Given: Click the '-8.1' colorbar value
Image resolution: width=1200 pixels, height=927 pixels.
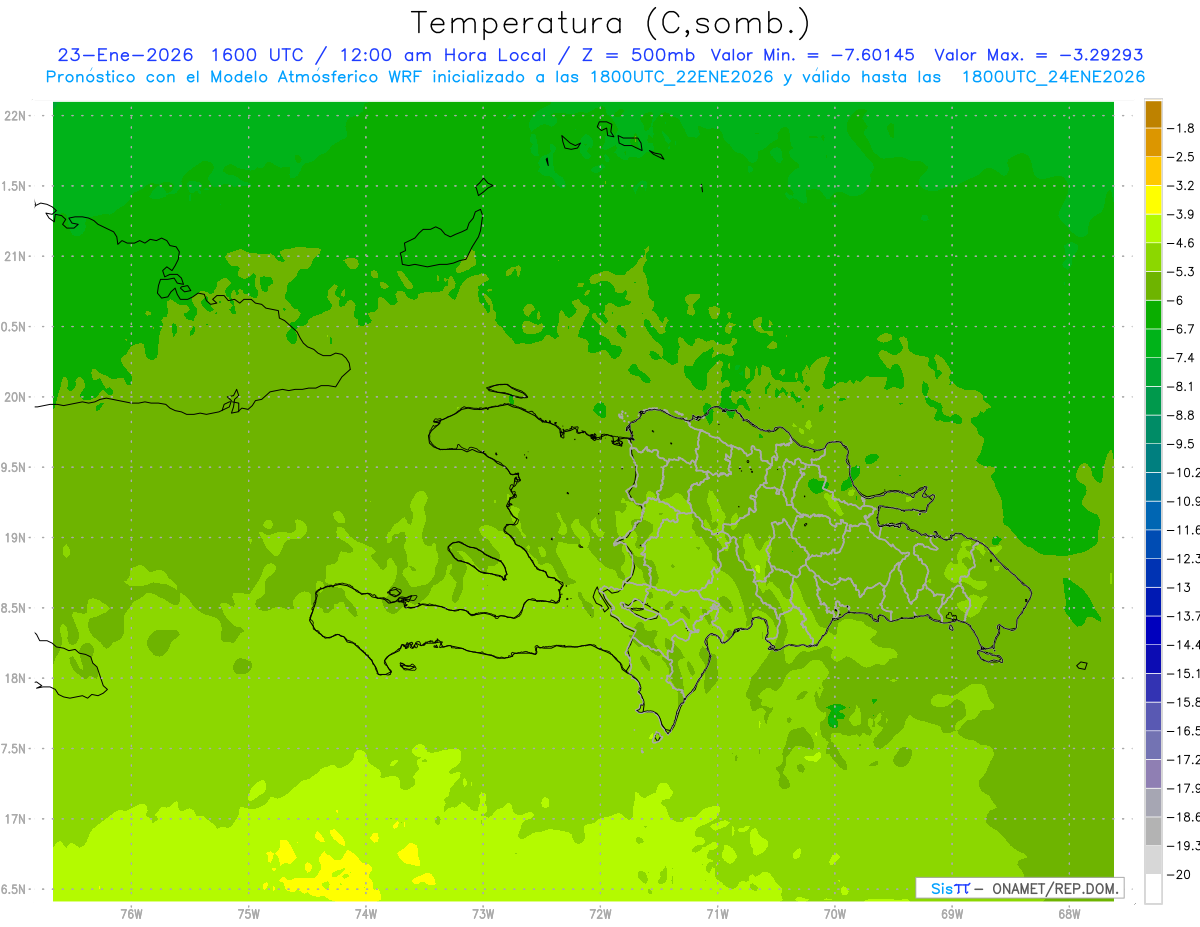Looking at the screenshot, I should pyautogui.click(x=1183, y=386).
